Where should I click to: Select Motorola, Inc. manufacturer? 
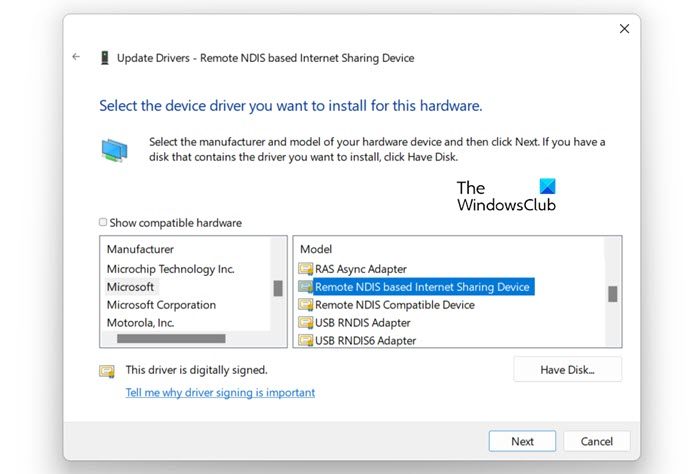click(x=140, y=323)
